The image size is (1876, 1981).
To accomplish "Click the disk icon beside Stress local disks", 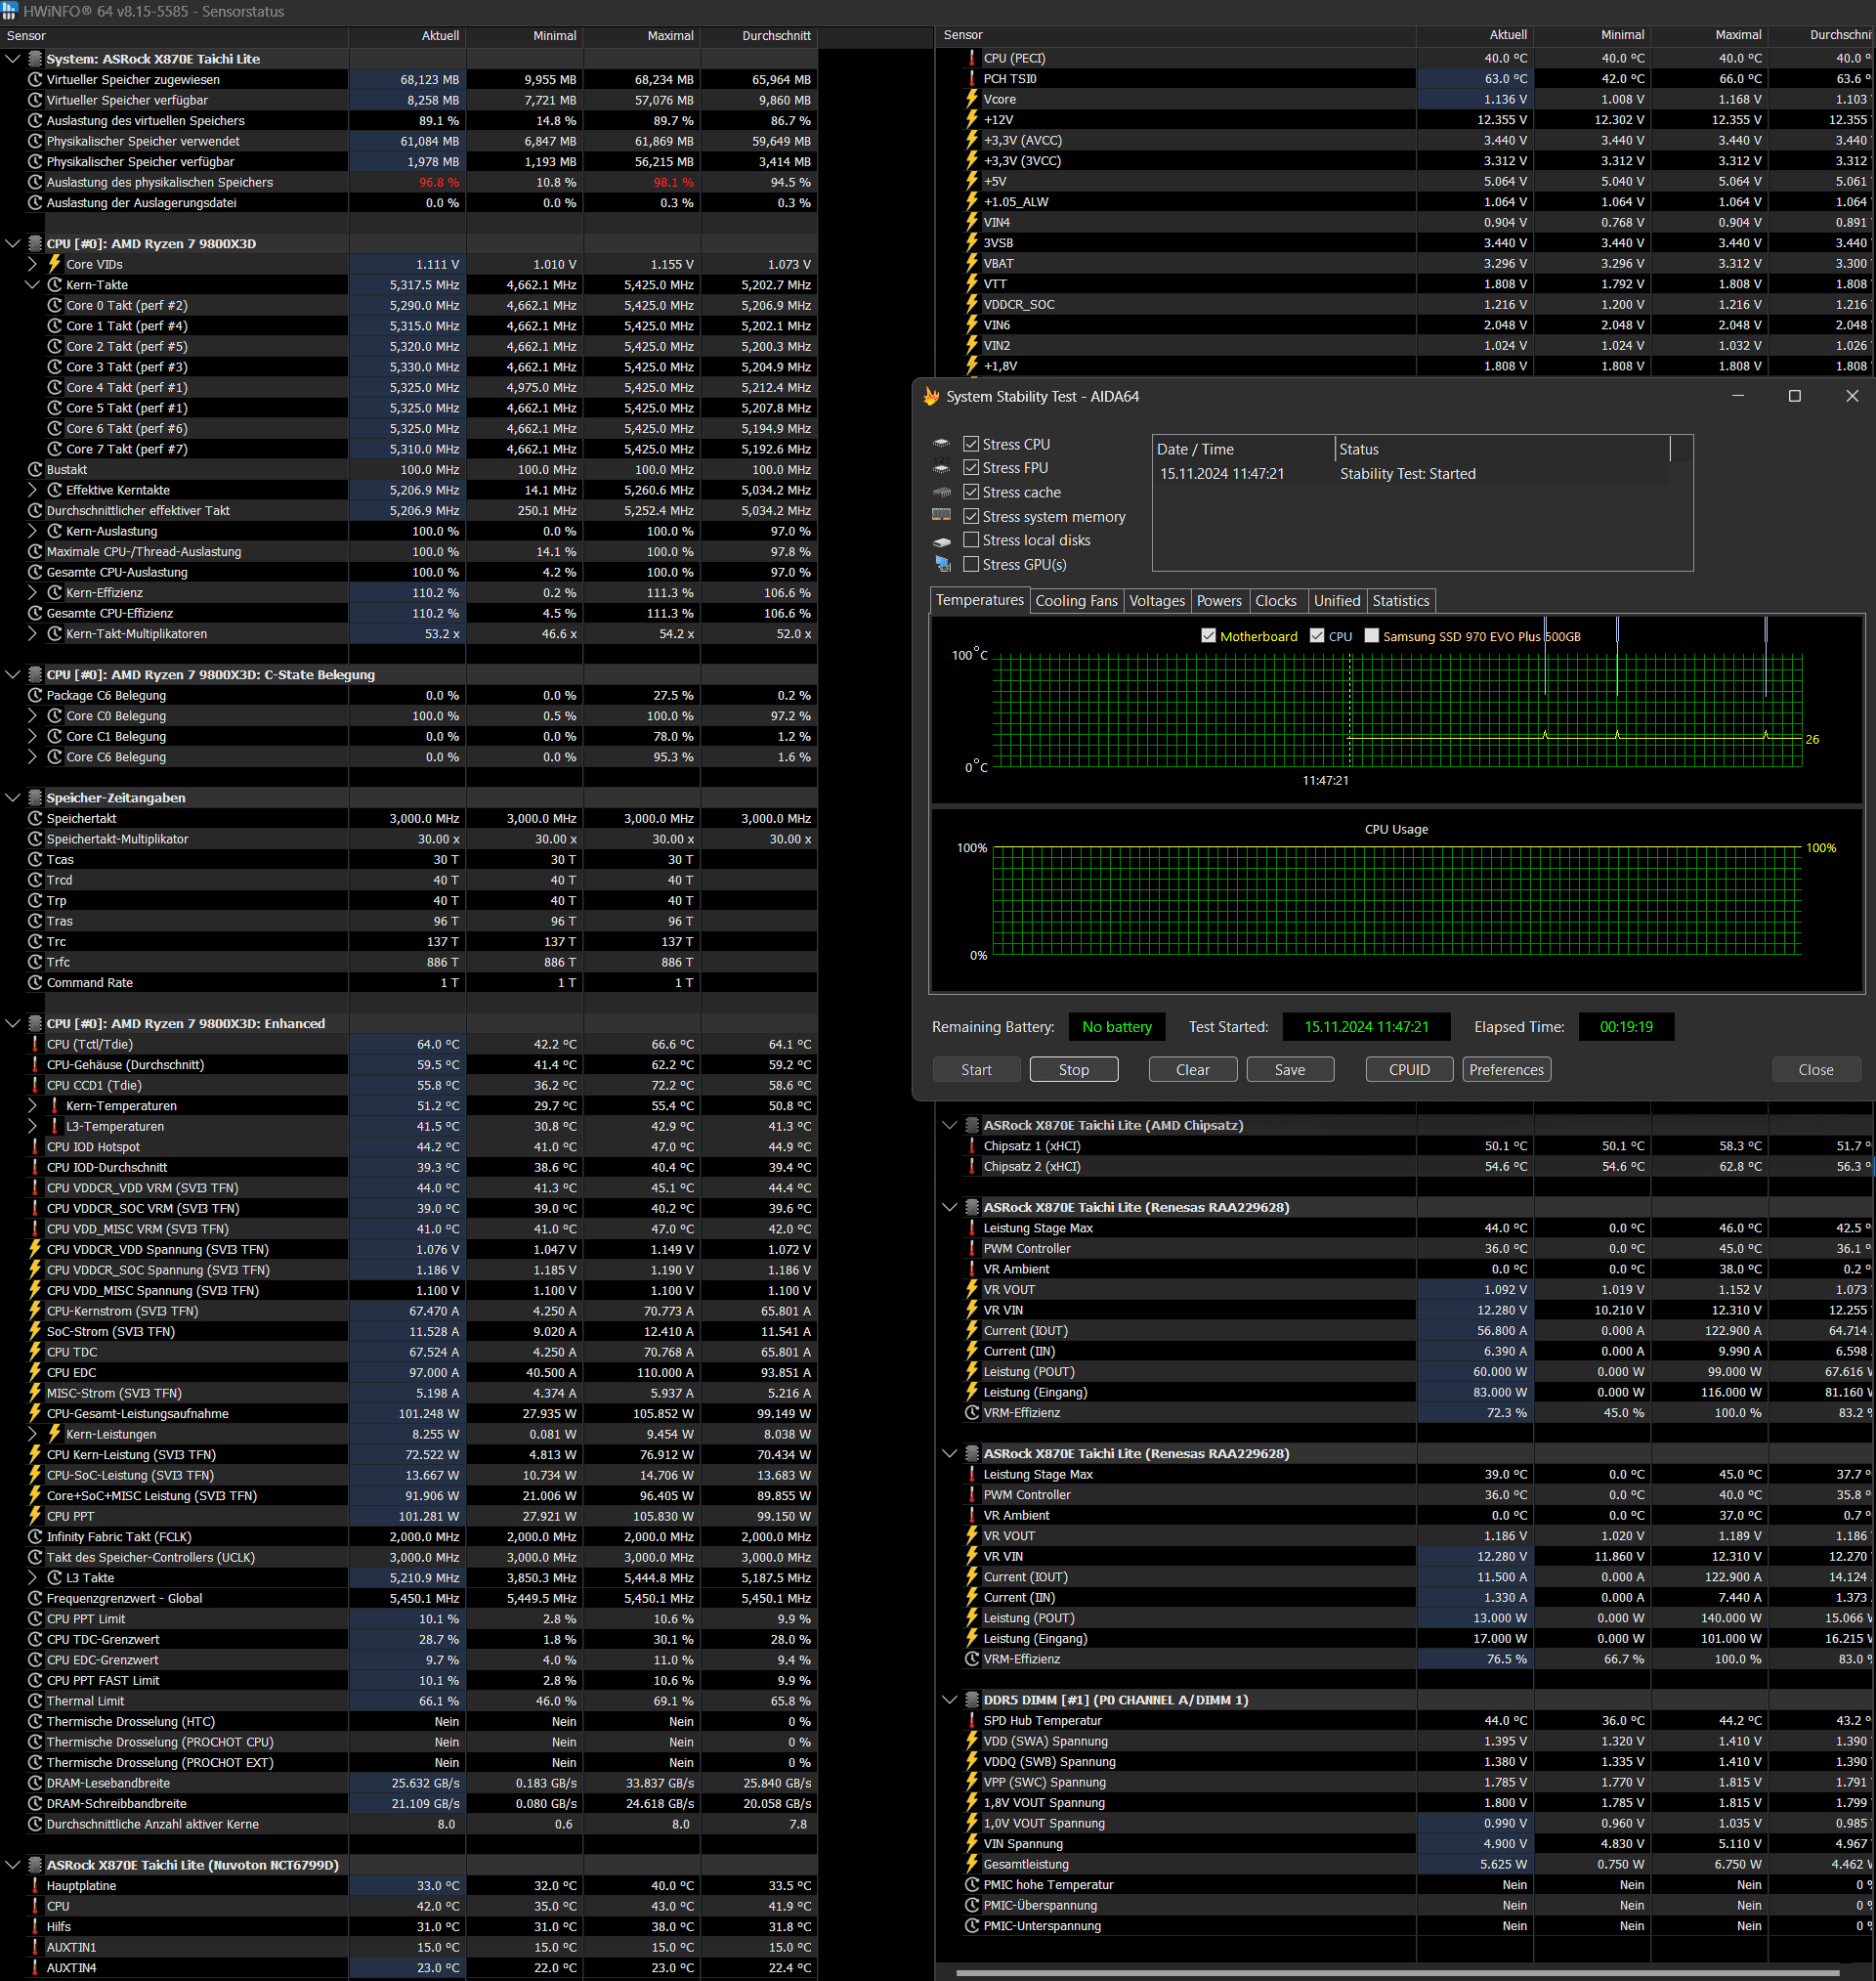I will pyautogui.click(x=942, y=541).
